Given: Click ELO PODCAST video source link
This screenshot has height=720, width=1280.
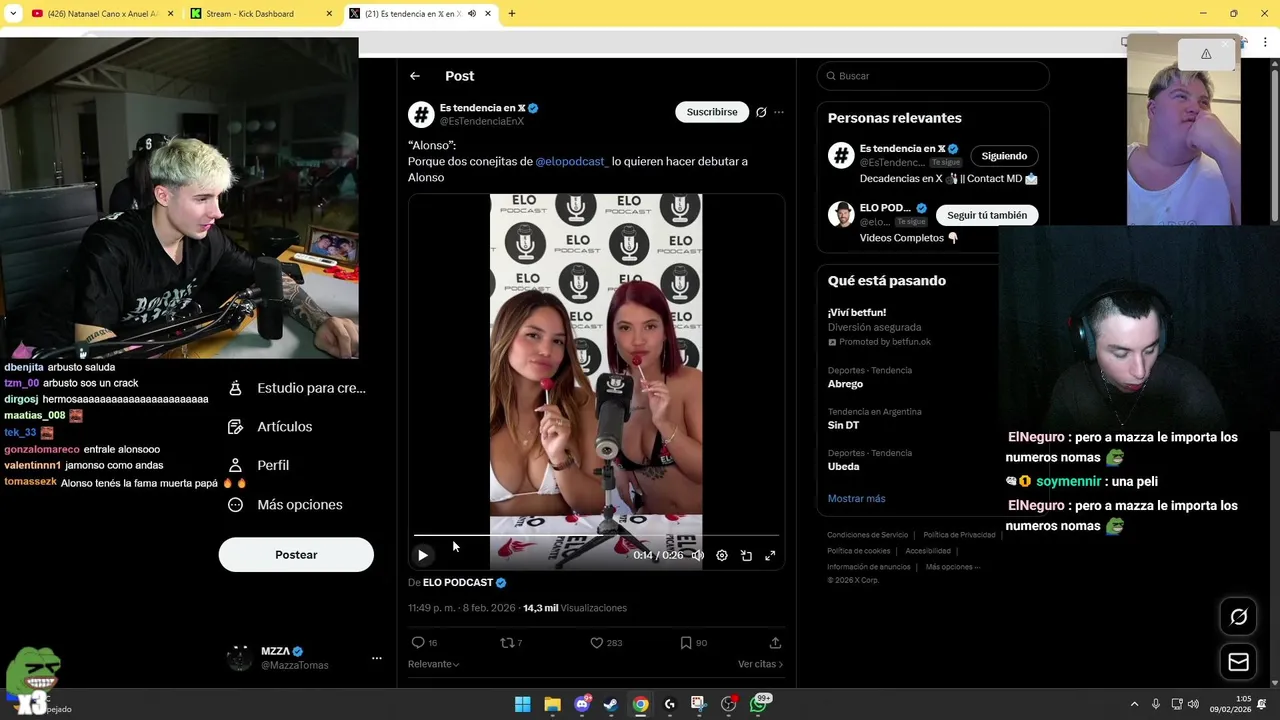Looking at the screenshot, I should [458, 583].
